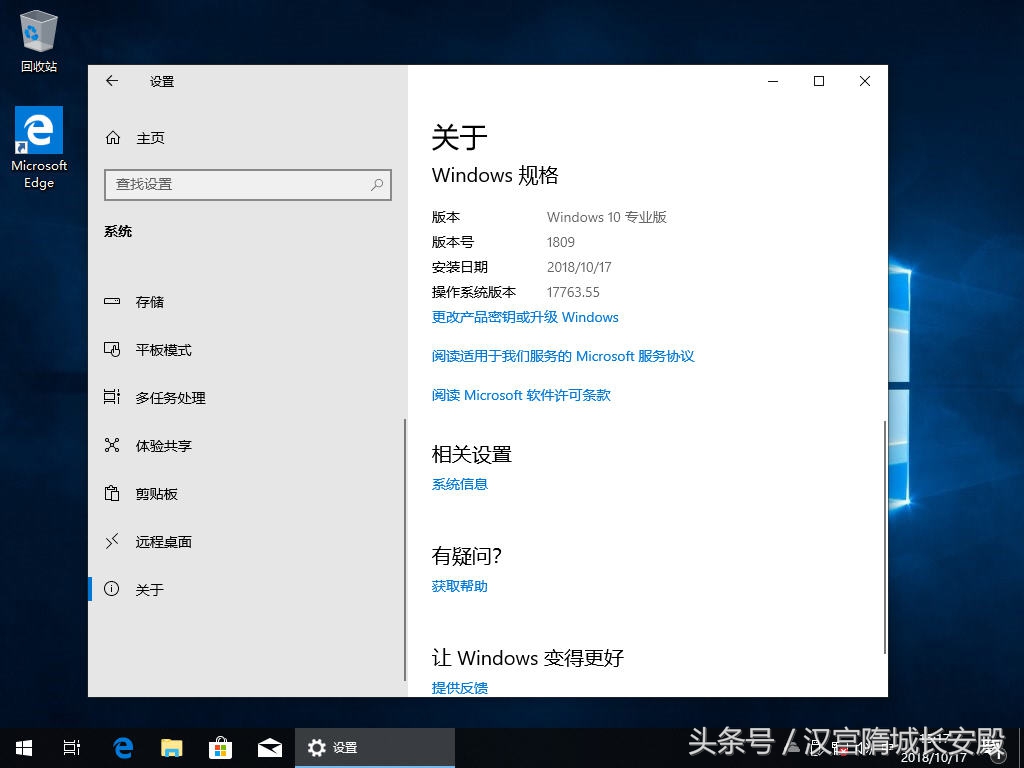The height and width of the screenshot is (768, 1024).
Task: Open the 回收站 Recycle Bin desktop icon
Action: 39,41
